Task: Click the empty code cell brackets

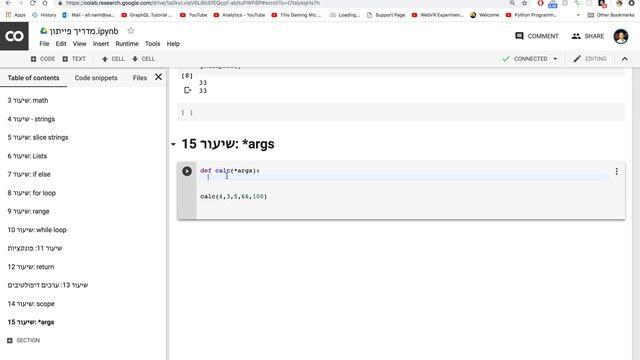Action: coord(187,113)
